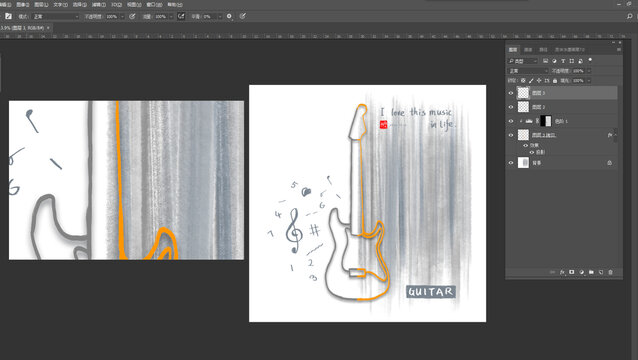Open the layer filter type dropdown
This screenshot has height=360, width=638.
pyautogui.click(x=523, y=61)
